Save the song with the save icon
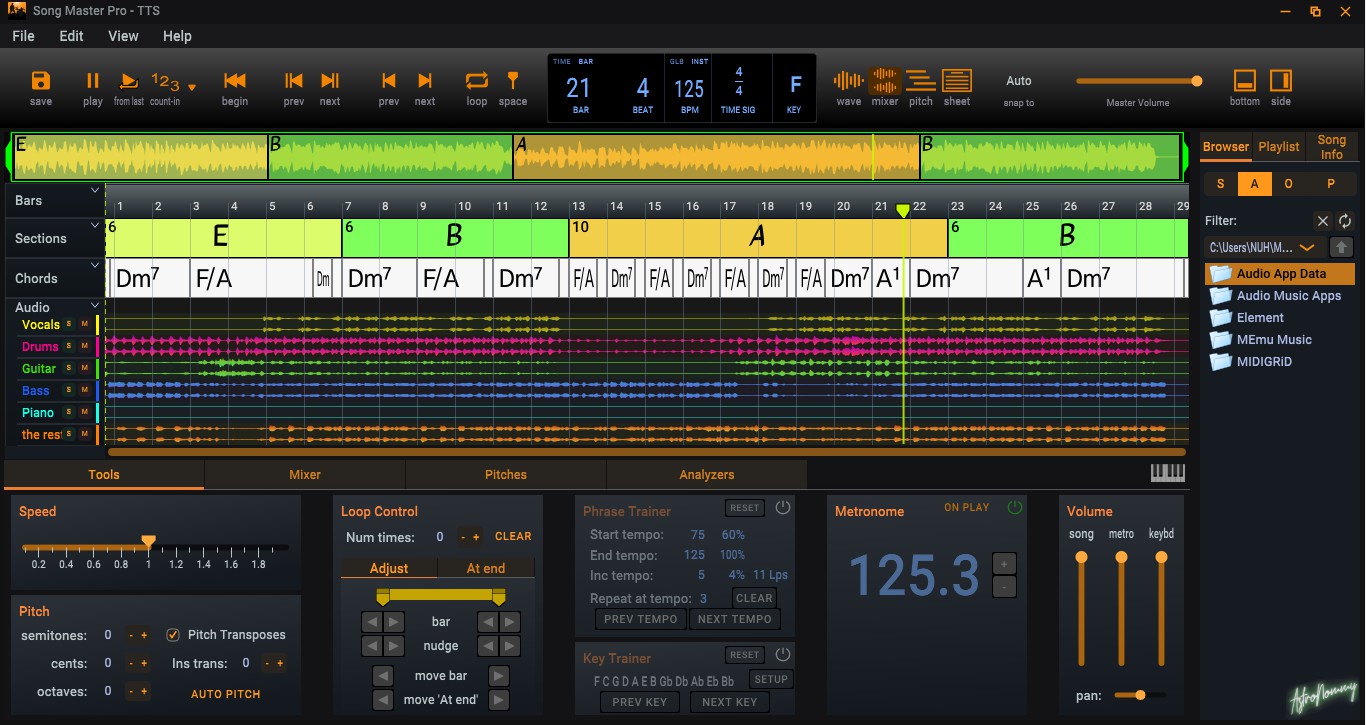1366x725 pixels. (x=41, y=82)
